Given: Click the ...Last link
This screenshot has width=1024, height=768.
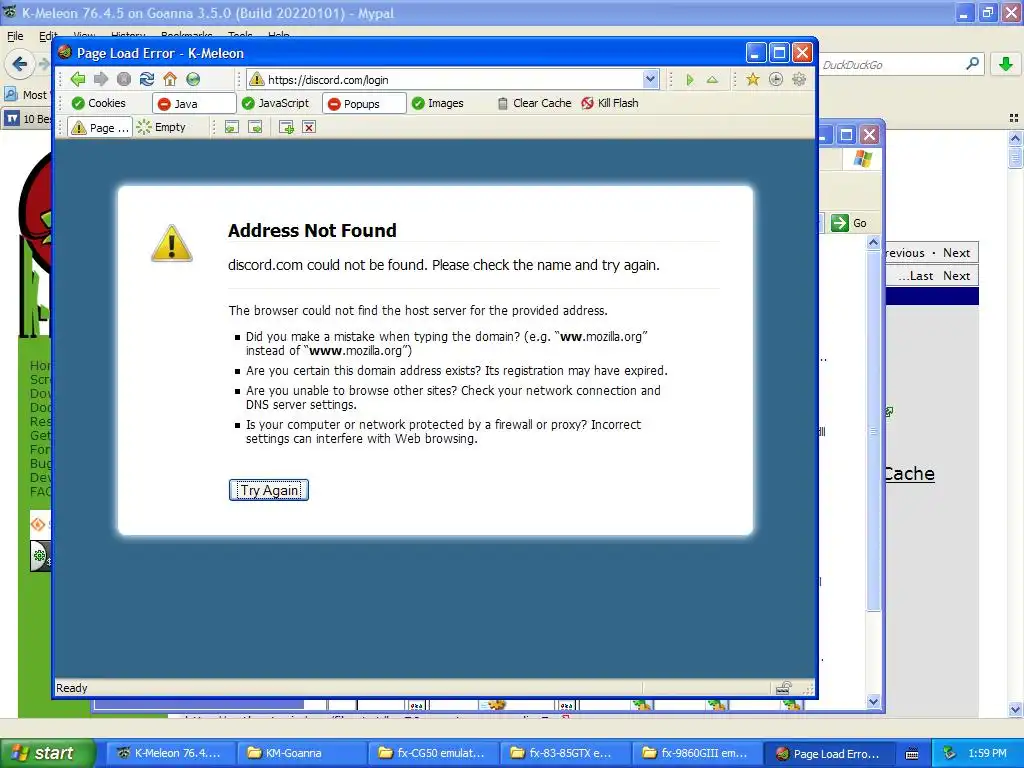Looking at the screenshot, I should (915, 276).
